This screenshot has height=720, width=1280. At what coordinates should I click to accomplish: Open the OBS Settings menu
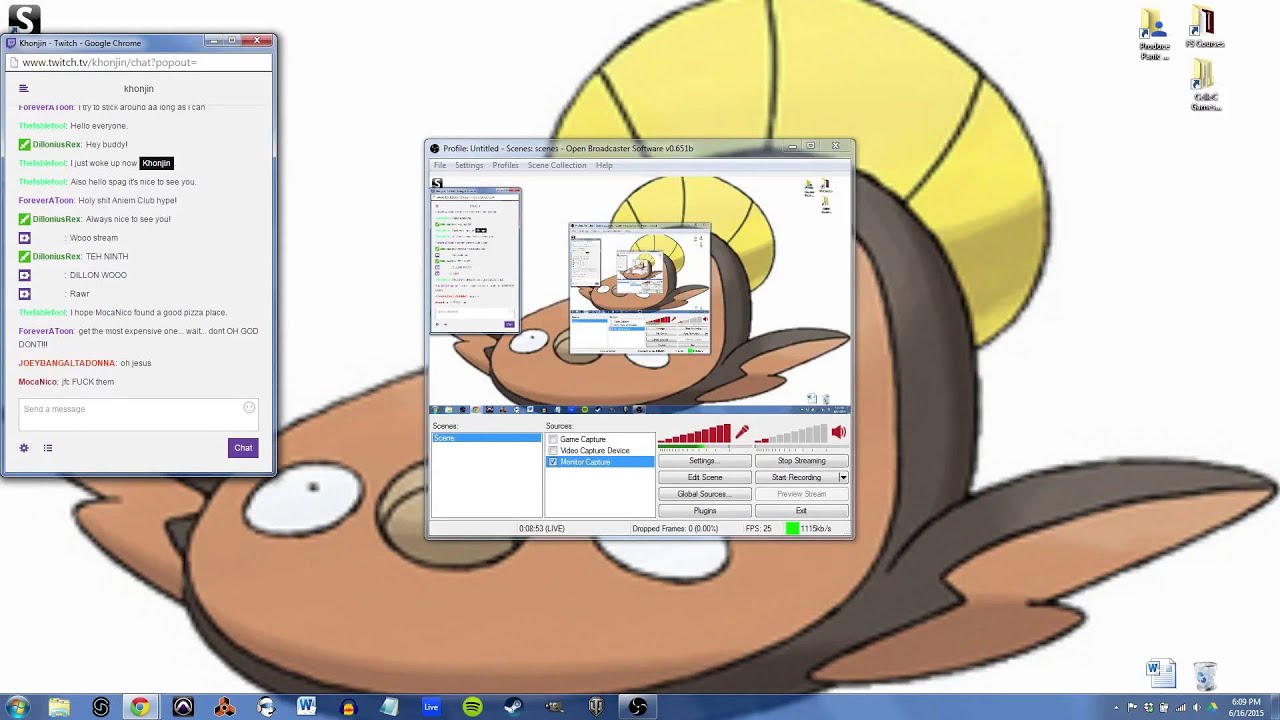point(469,165)
